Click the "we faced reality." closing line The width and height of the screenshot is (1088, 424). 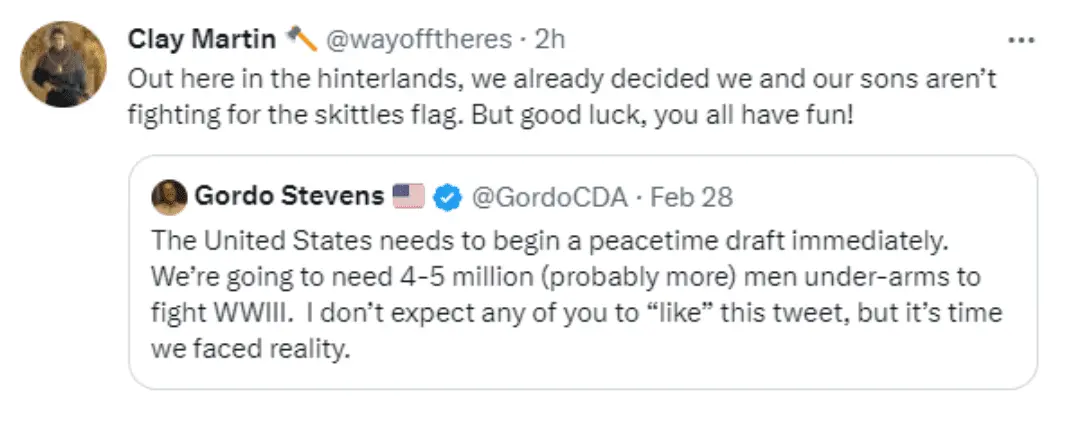[x=252, y=350]
